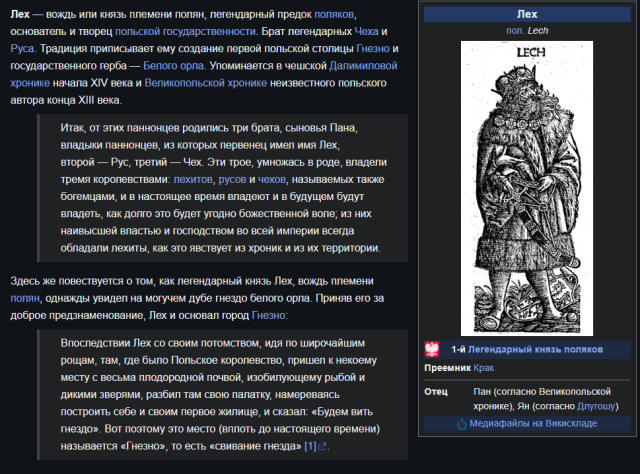Follow the польской государственности link
Viewport: 640px width, 474px height.
pyautogui.click(x=185, y=31)
